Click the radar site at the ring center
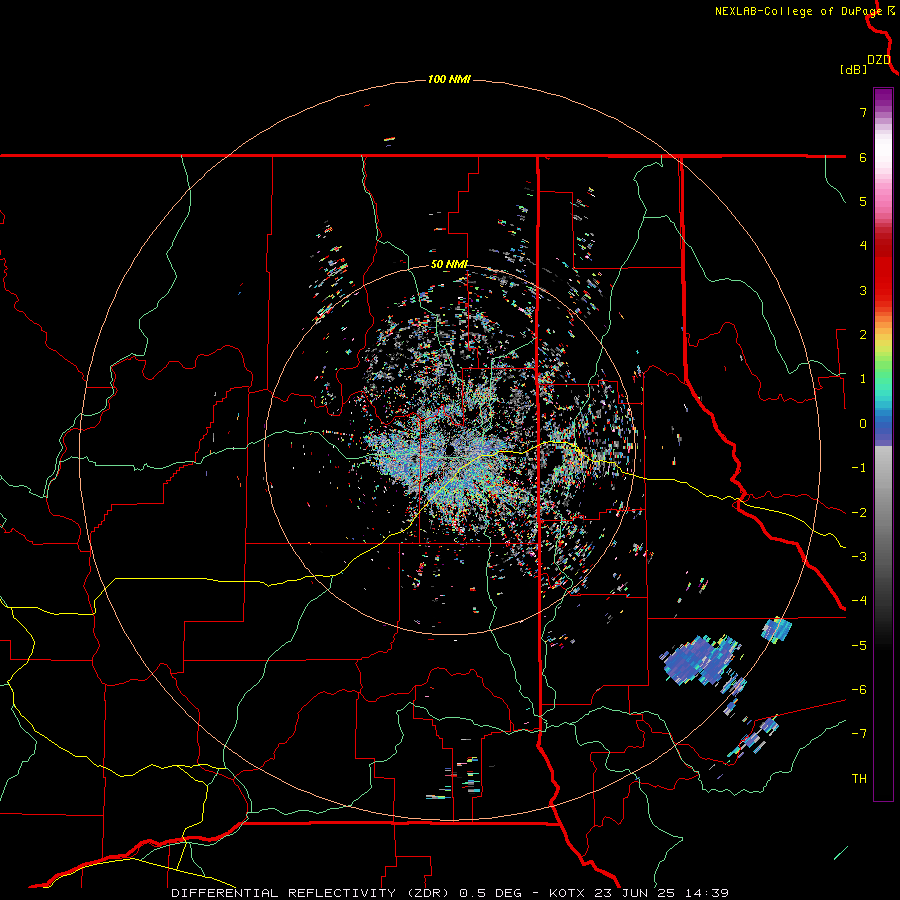 [450, 449]
